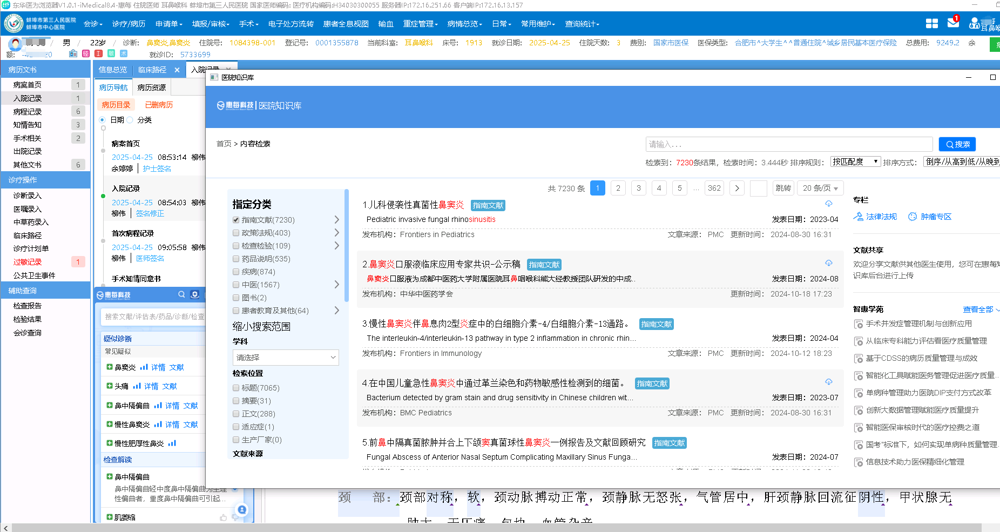Expand 患者教育及其他 category chevron
The width and height of the screenshot is (1000, 532).
(337, 311)
